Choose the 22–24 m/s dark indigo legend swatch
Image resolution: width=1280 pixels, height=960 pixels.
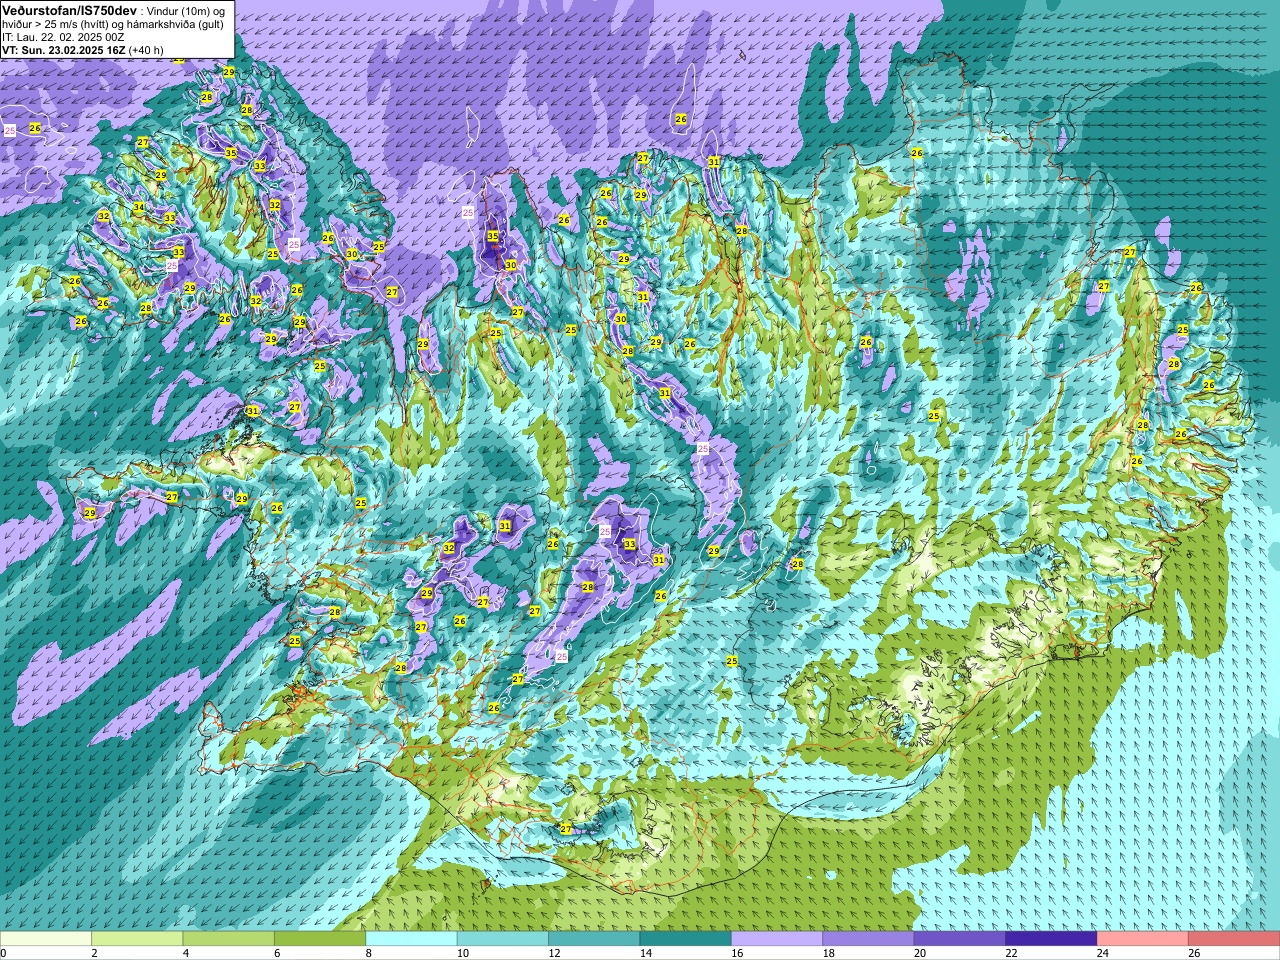1051,939
